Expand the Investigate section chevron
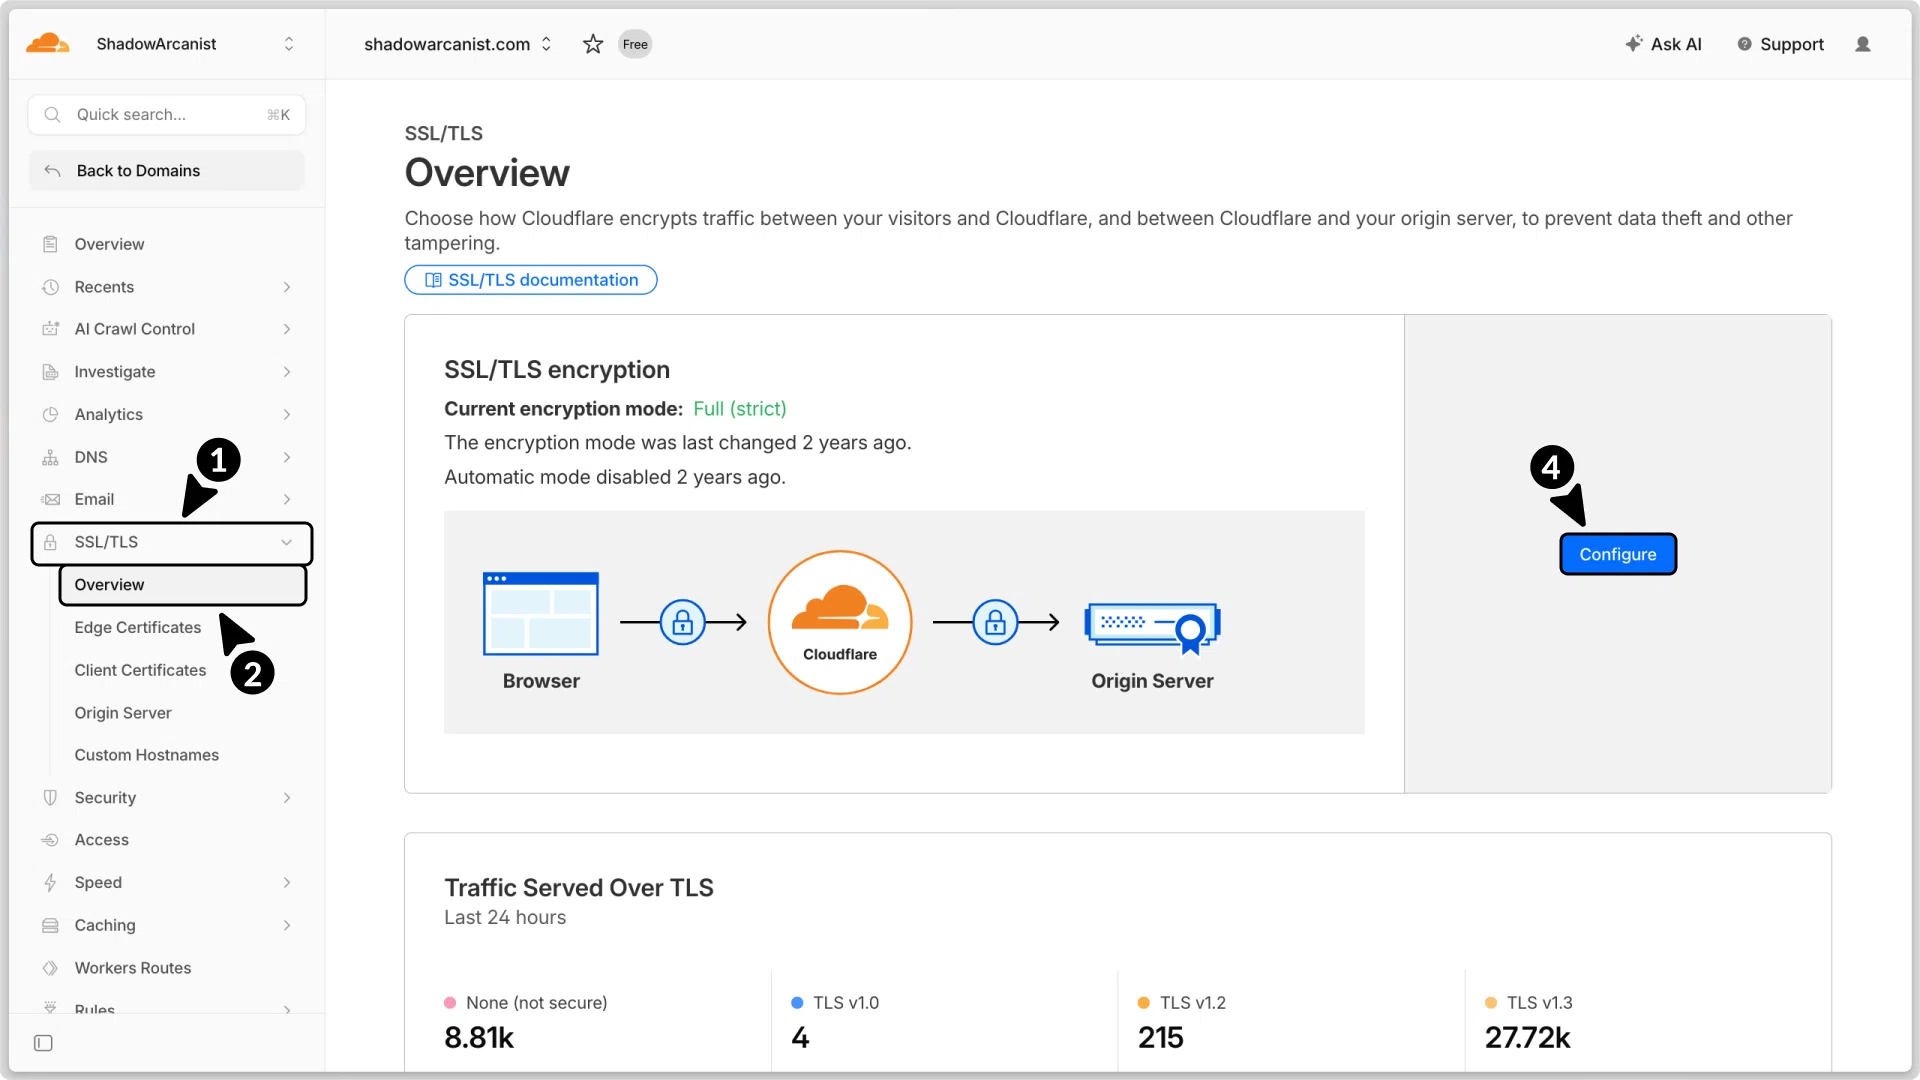 tap(287, 372)
